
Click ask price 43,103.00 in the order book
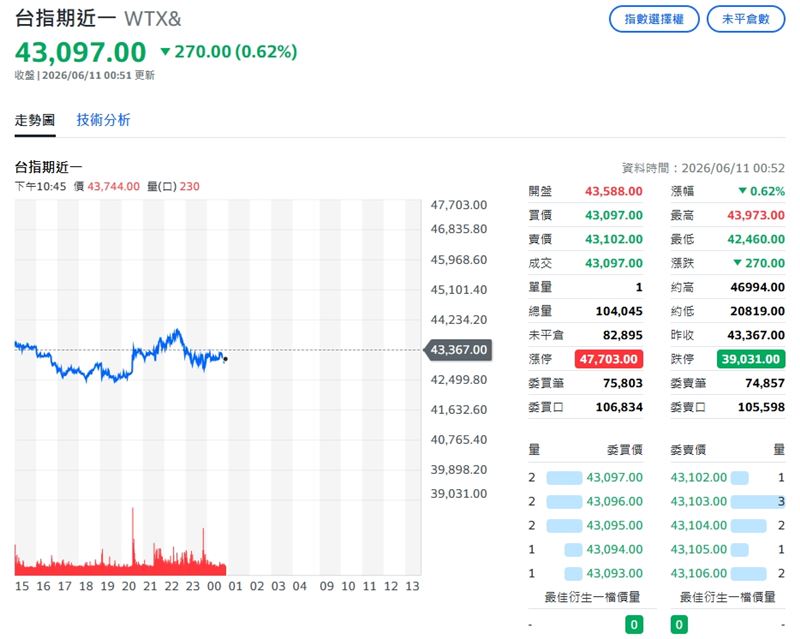click(x=698, y=502)
